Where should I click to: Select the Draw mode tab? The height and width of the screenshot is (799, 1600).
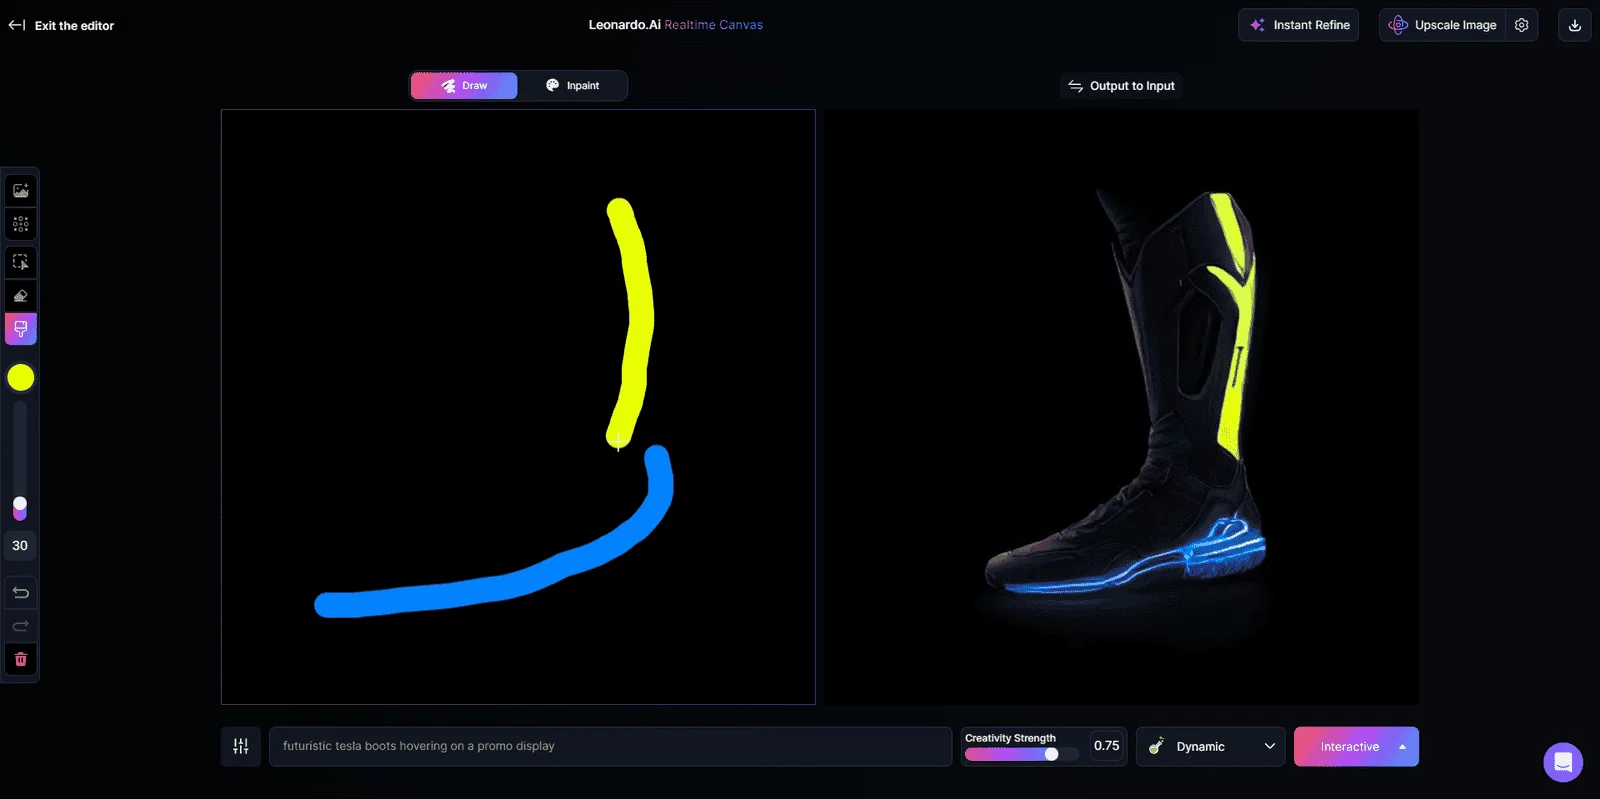click(464, 86)
